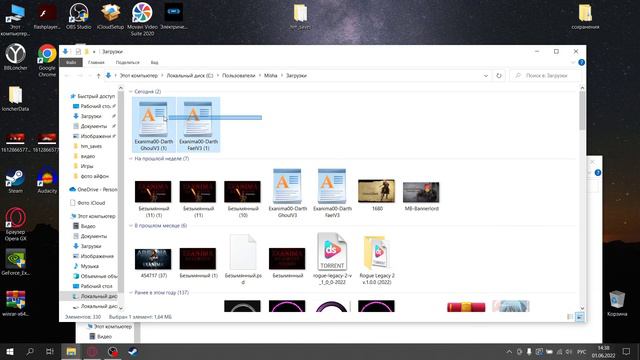The width and height of the screenshot is (640, 360).
Task: Select Пользователи in the breadcrumb
Action: (238, 76)
